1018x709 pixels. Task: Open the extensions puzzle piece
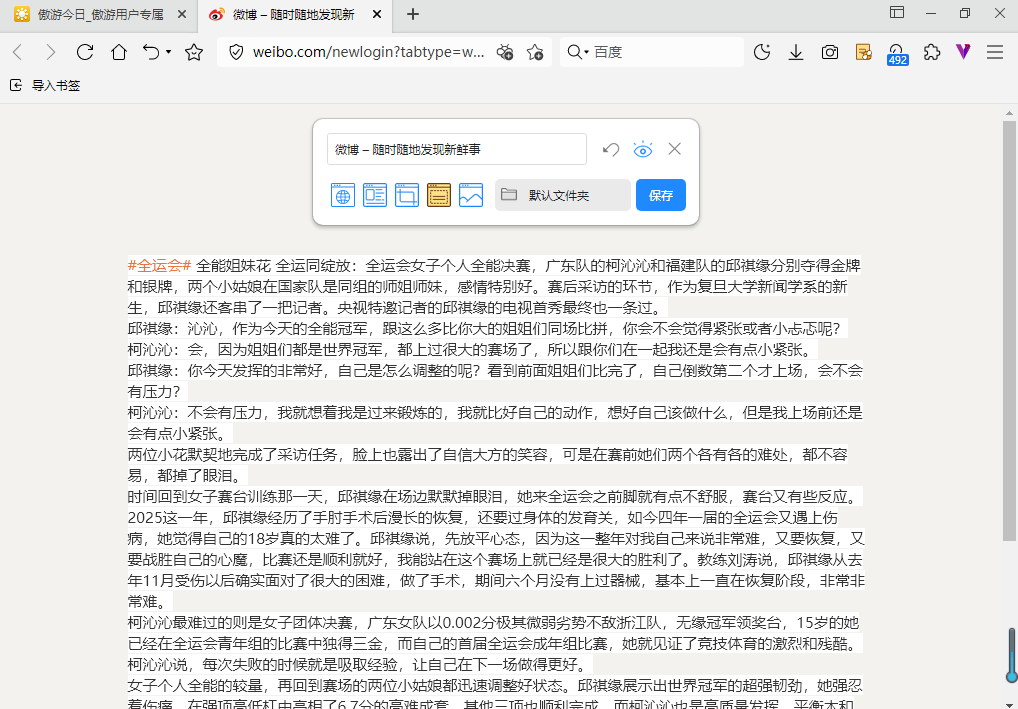(x=932, y=53)
